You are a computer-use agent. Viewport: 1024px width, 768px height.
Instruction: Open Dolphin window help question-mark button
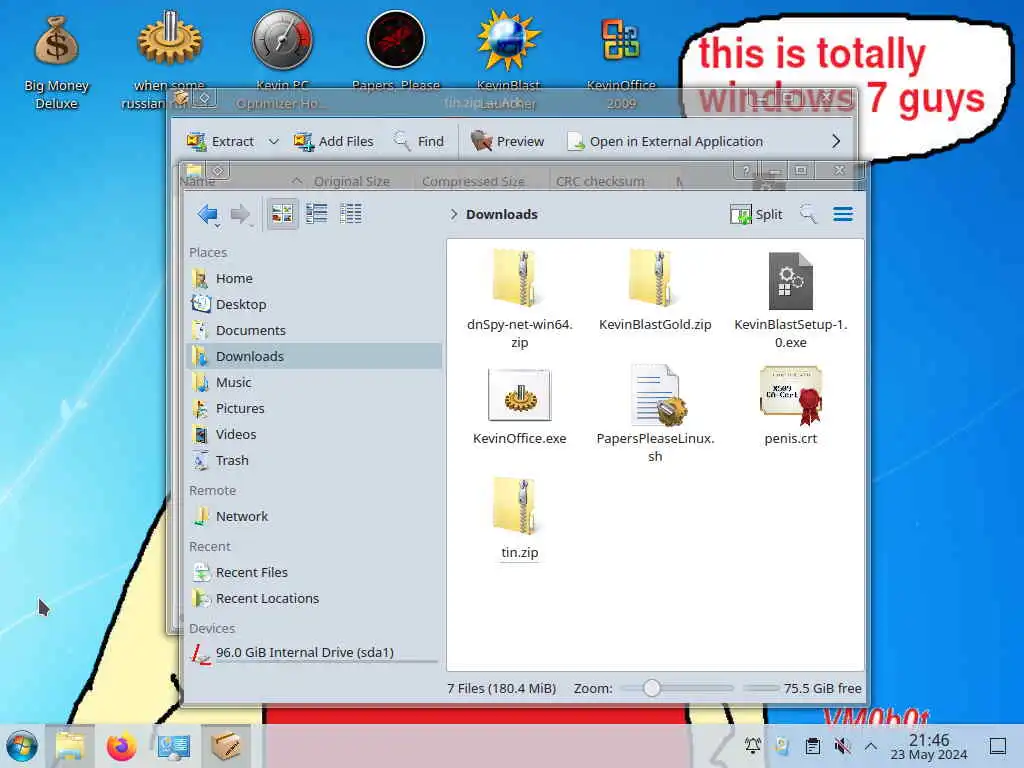[745, 170]
